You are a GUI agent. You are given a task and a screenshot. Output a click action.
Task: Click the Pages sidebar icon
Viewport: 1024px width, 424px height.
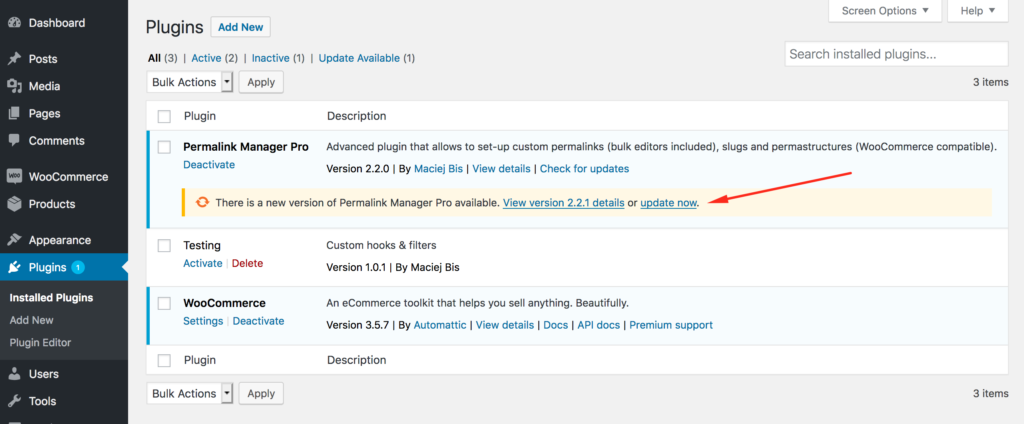pyautogui.click(x=14, y=114)
